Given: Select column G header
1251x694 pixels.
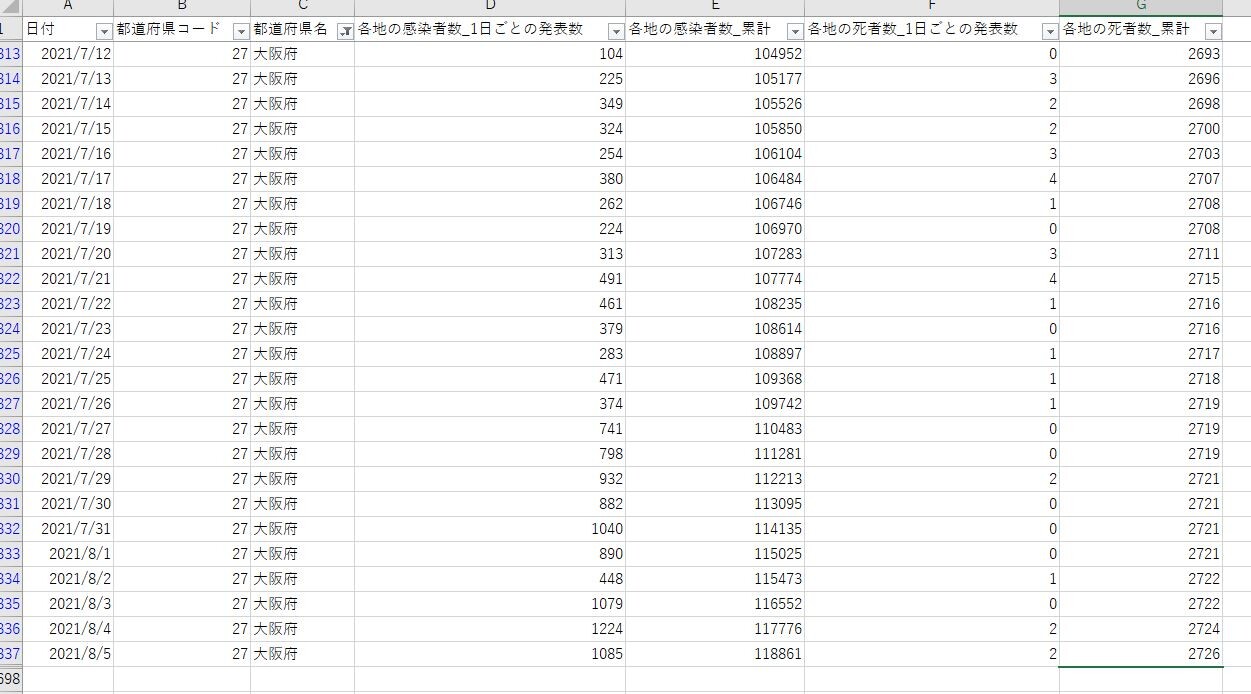Looking at the screenshot, I should (1141, 6).
